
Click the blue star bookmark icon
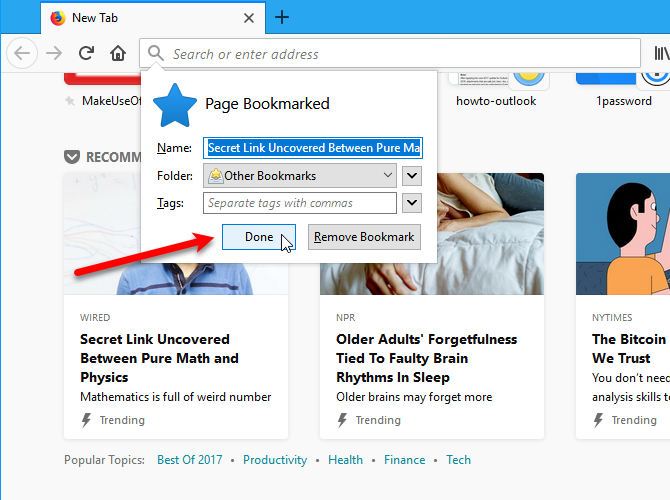(175, 106)
